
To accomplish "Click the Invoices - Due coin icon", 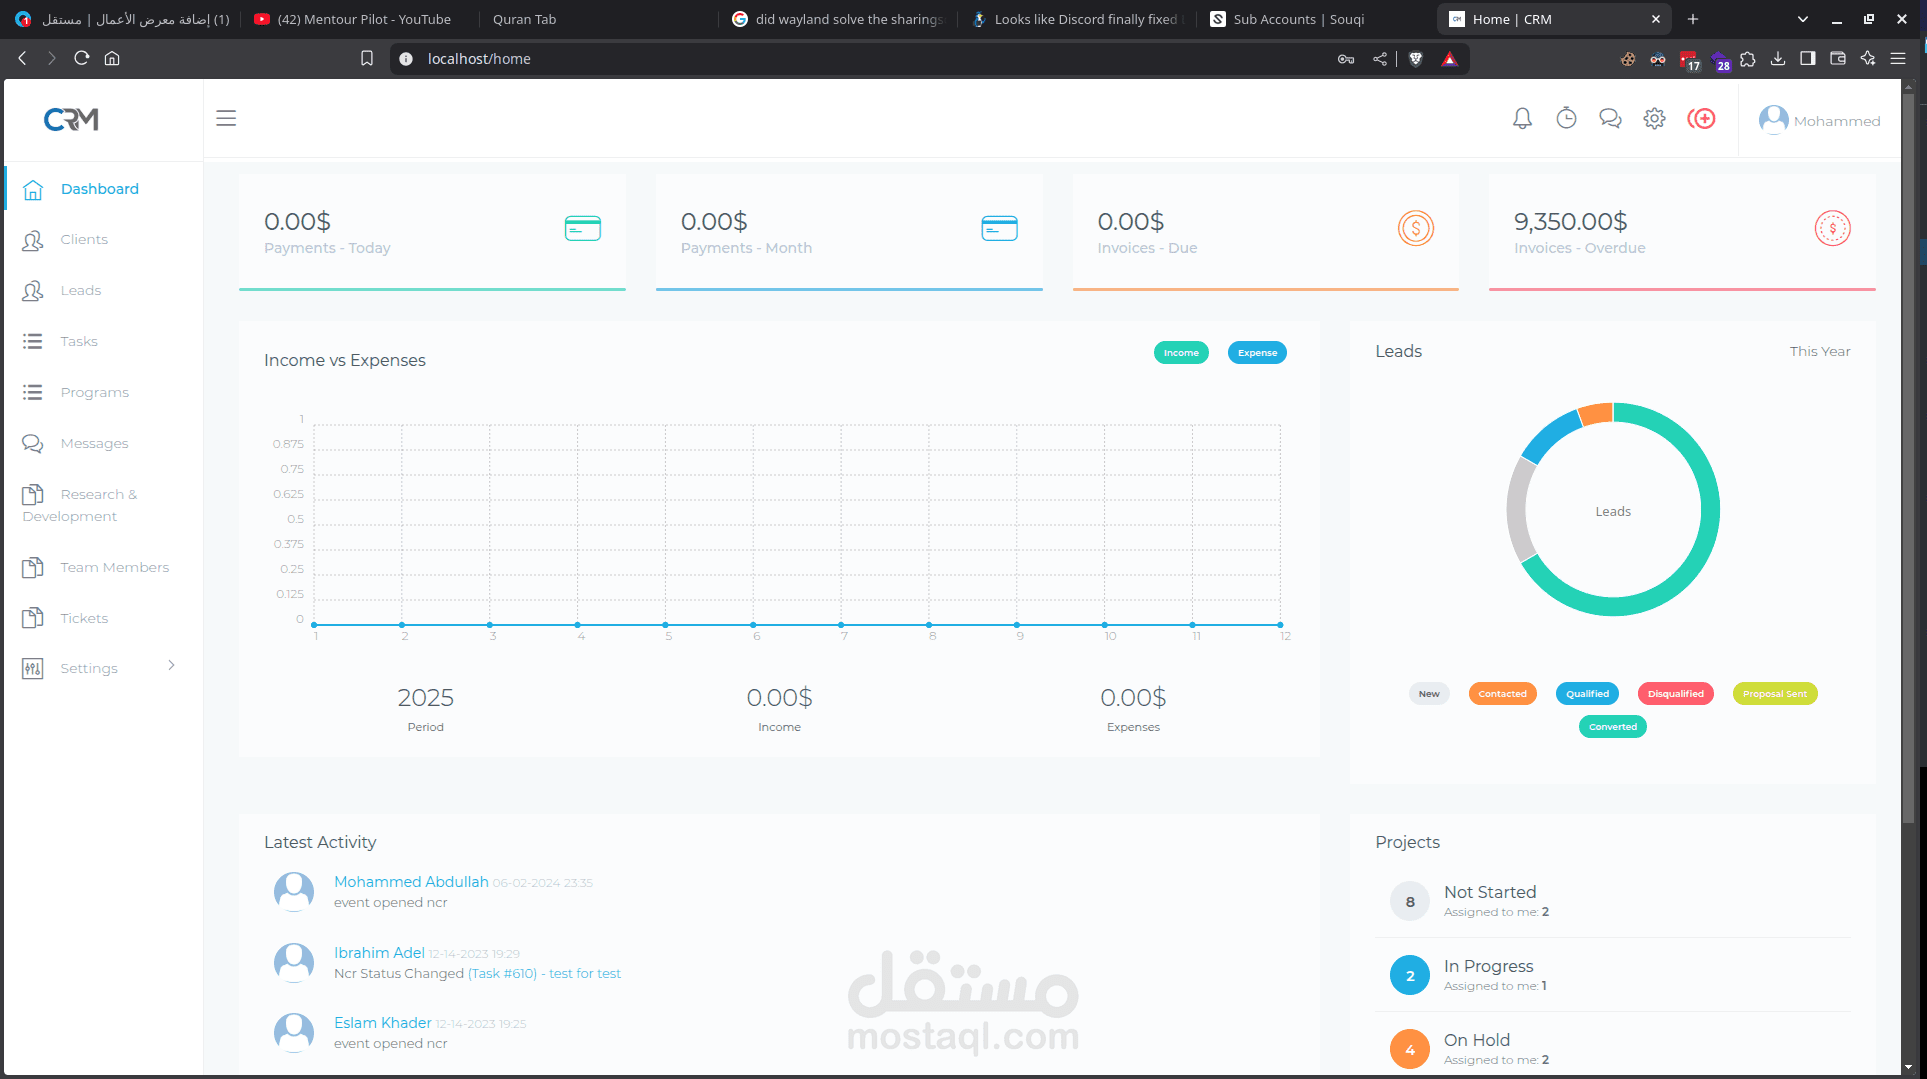I will pos(1415,229).
